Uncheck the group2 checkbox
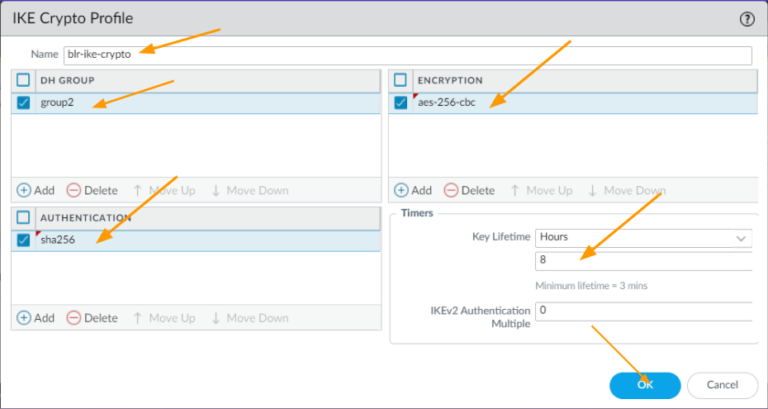Screen dimensions: 768x409 (x=24, y=102)
